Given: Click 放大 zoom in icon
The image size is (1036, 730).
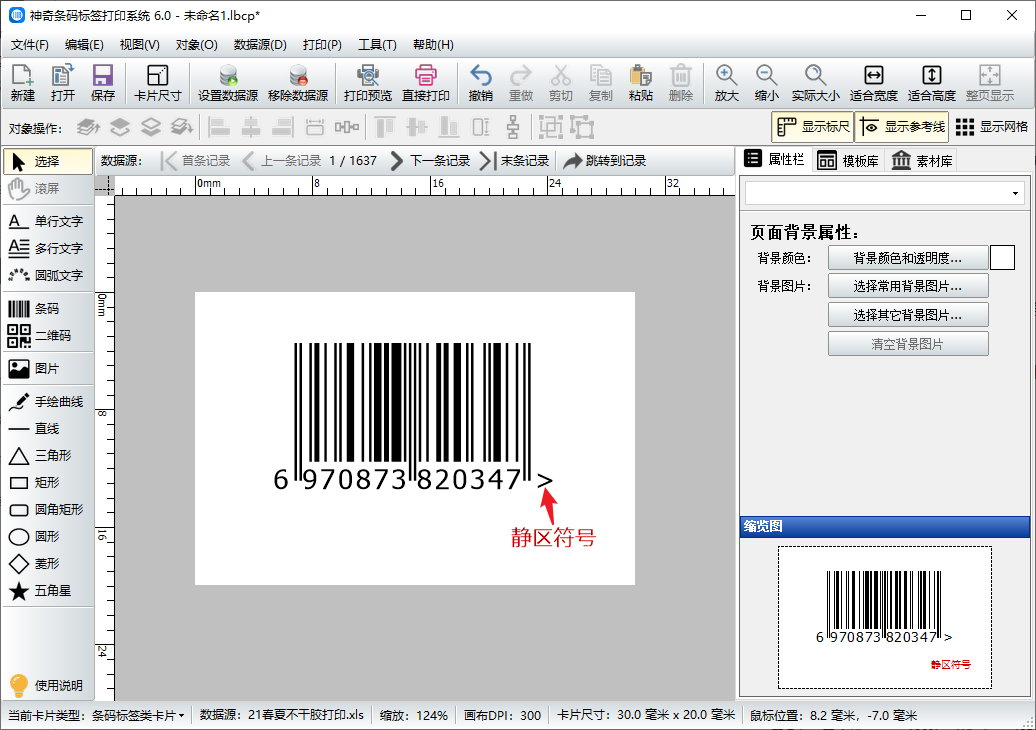Looking at the screenshot, I should [726, 83].
